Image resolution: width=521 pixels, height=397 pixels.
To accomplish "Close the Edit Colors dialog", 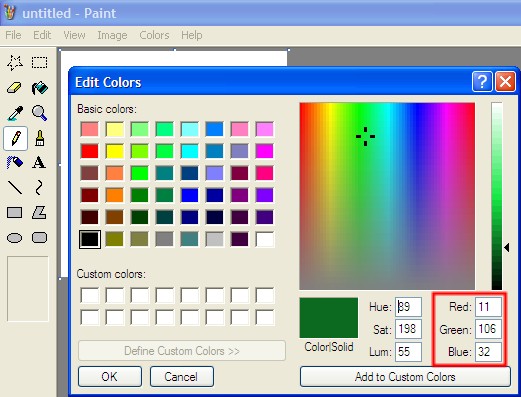I will (505, 81).
